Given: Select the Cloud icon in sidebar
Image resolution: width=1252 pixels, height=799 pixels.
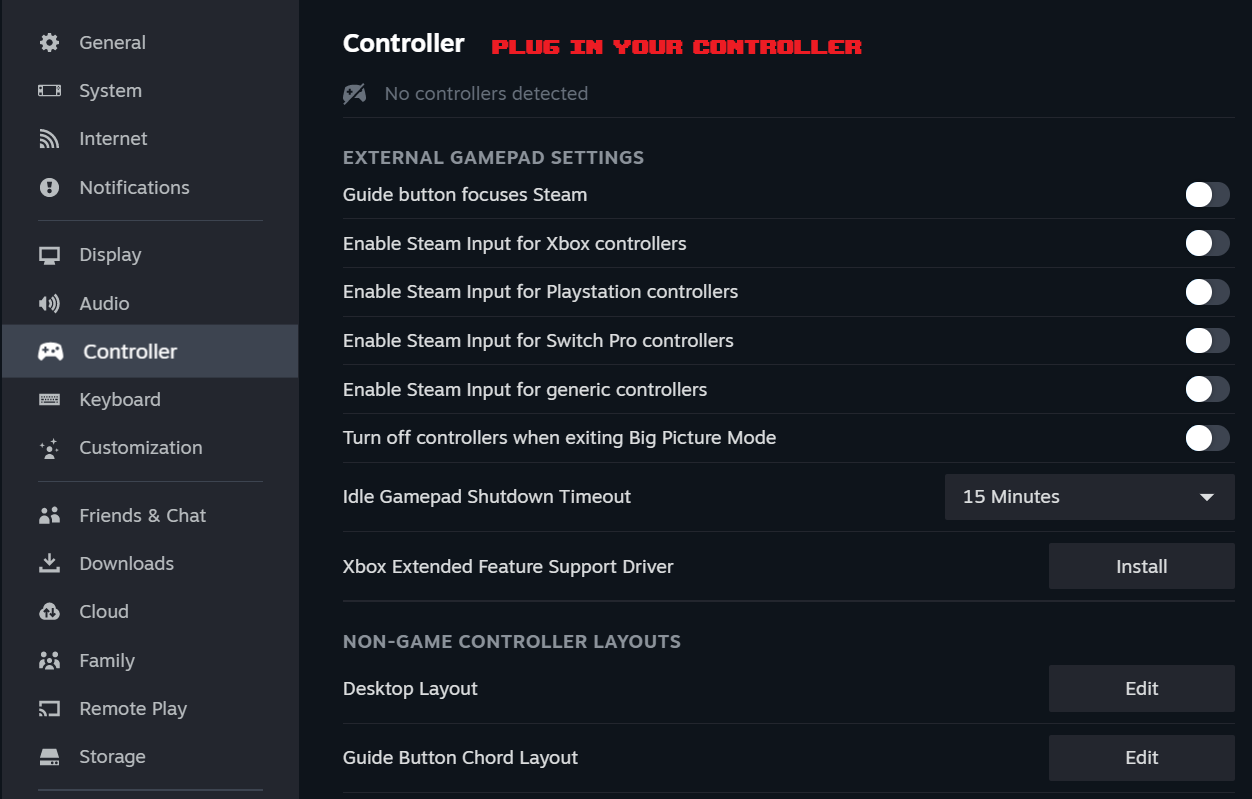Looking at the screenshot, I should tap(49, 612).
